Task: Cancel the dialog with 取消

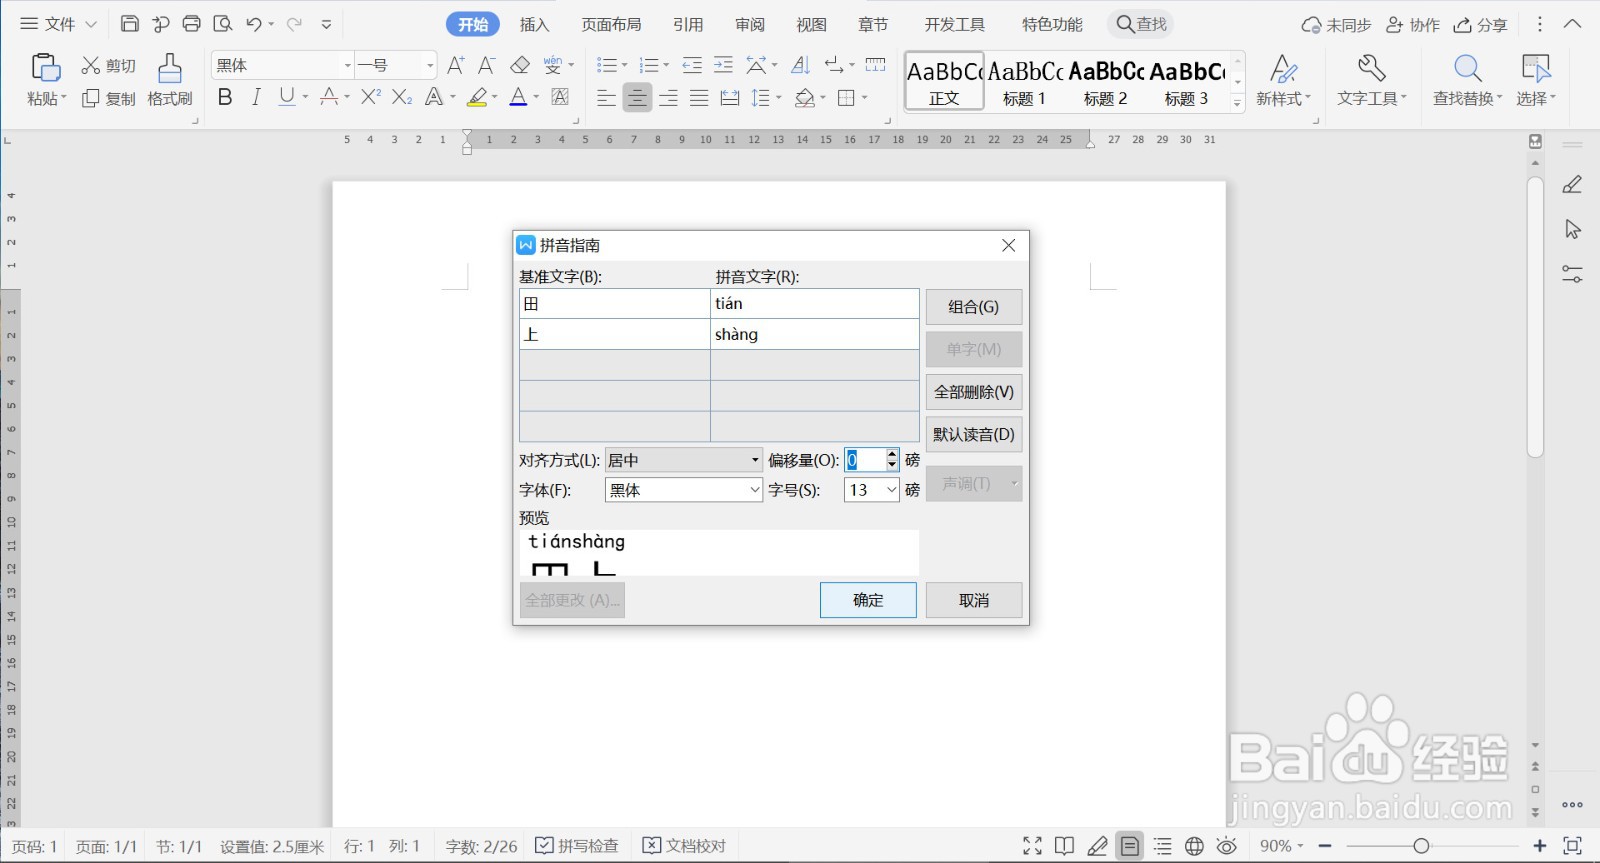Action: tap(974, 600)
